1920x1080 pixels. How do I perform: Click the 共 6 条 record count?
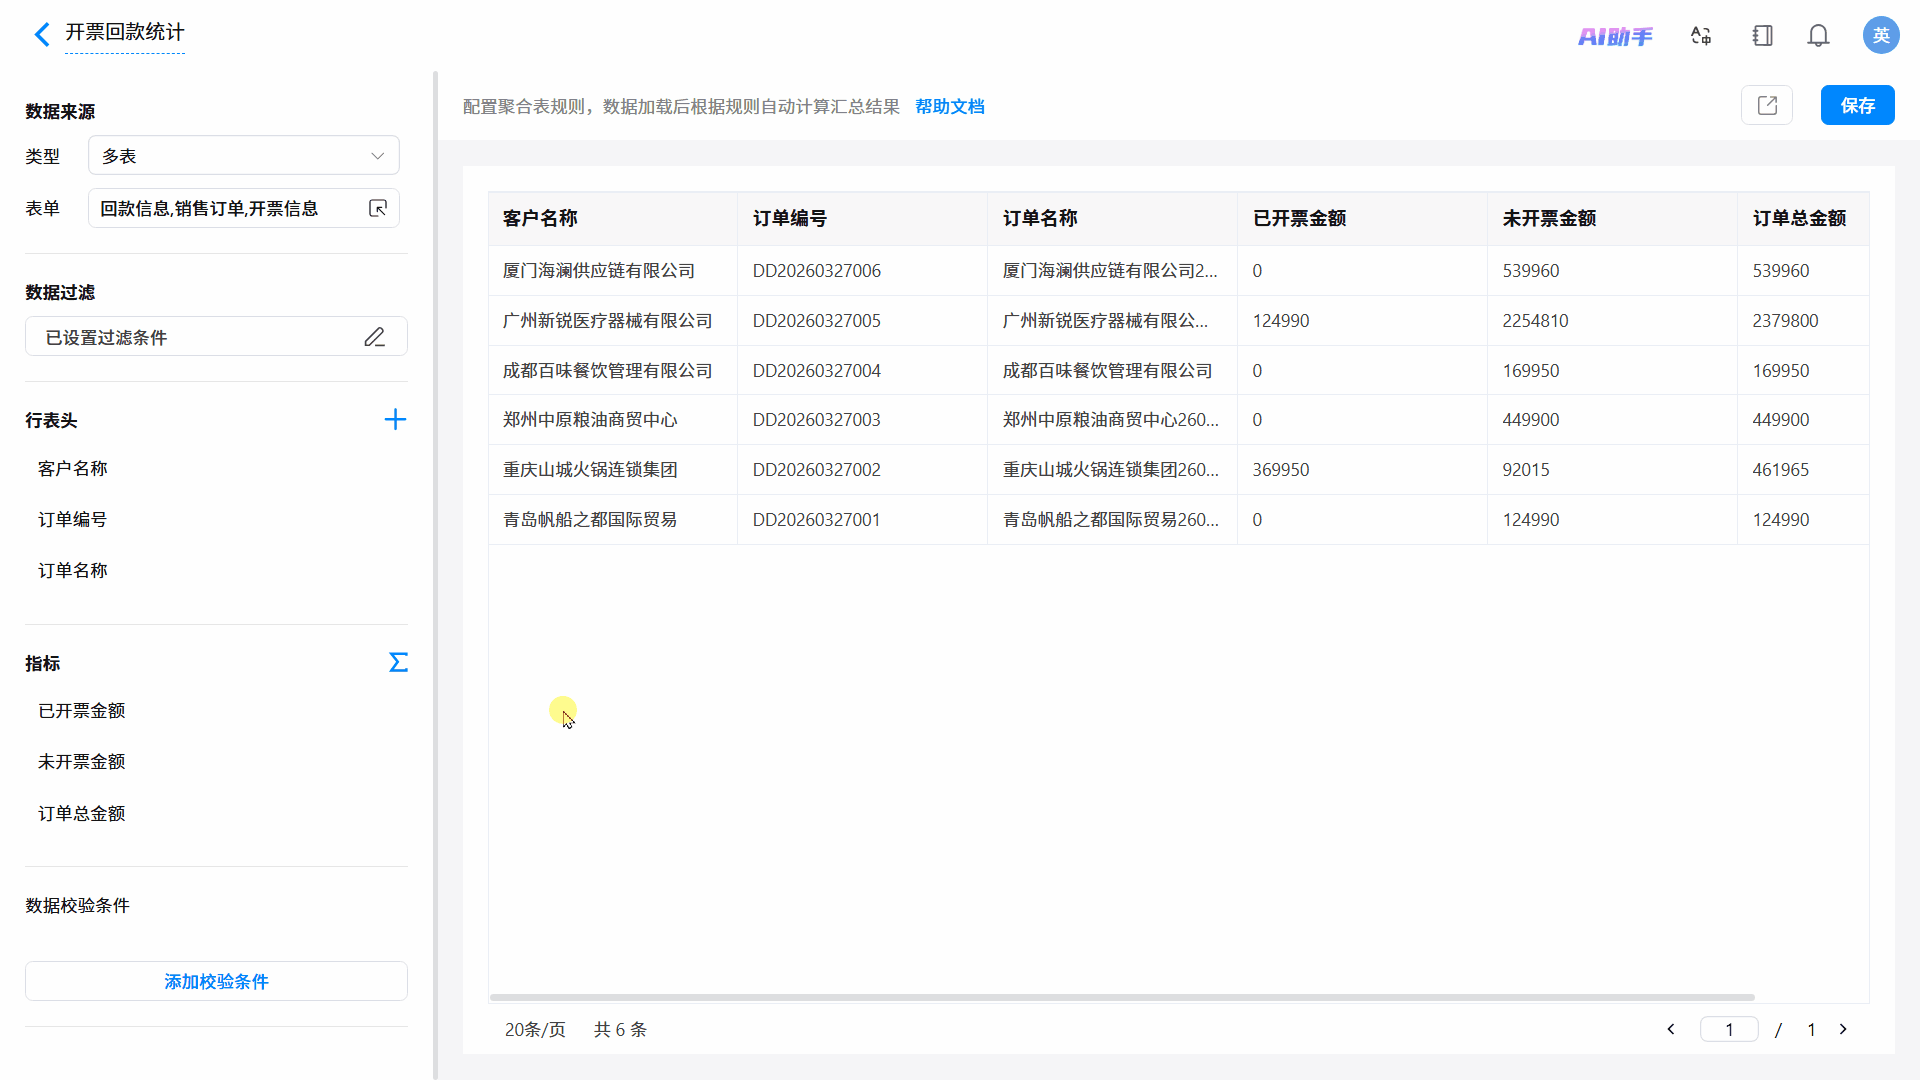click(x=620, y=1029)
